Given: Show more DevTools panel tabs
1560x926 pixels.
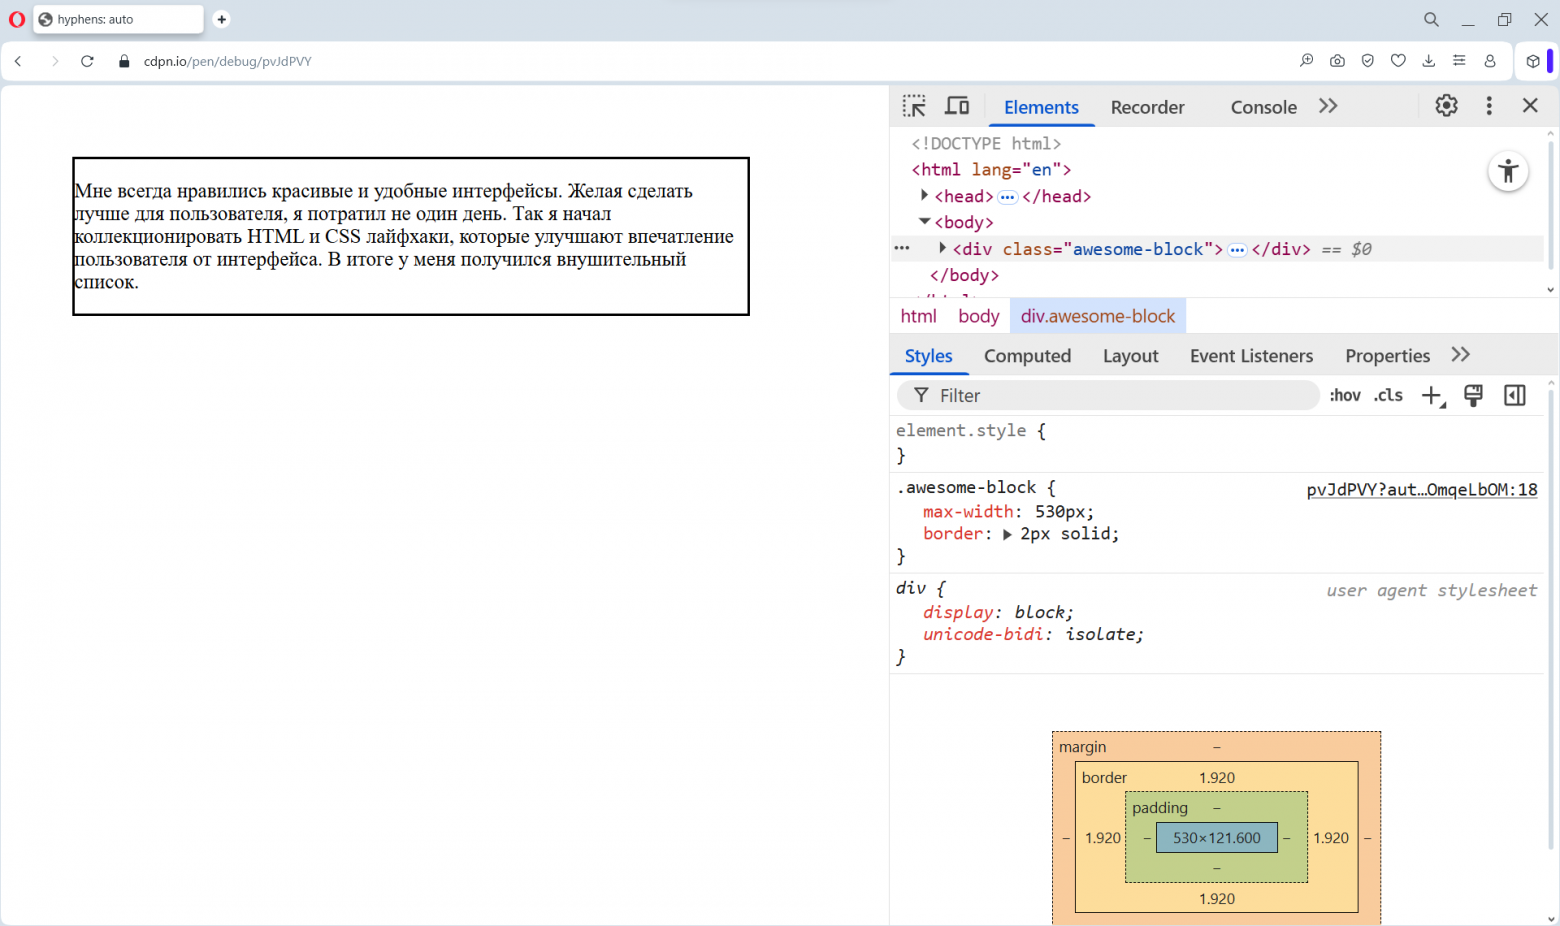Looking at the screenshot, I should pos(1328,106).
